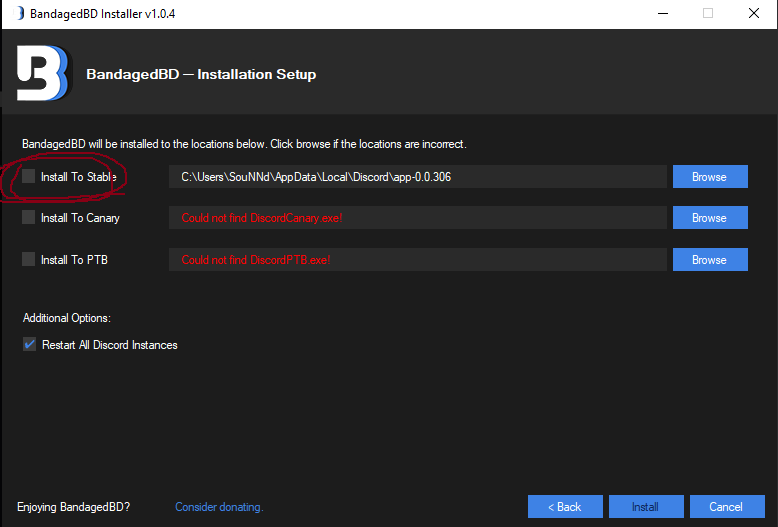Image resolution: width=778 pixels, height=527 pixels.
Task: Close the BandagedBD Installer window
Action: [753, 14]
